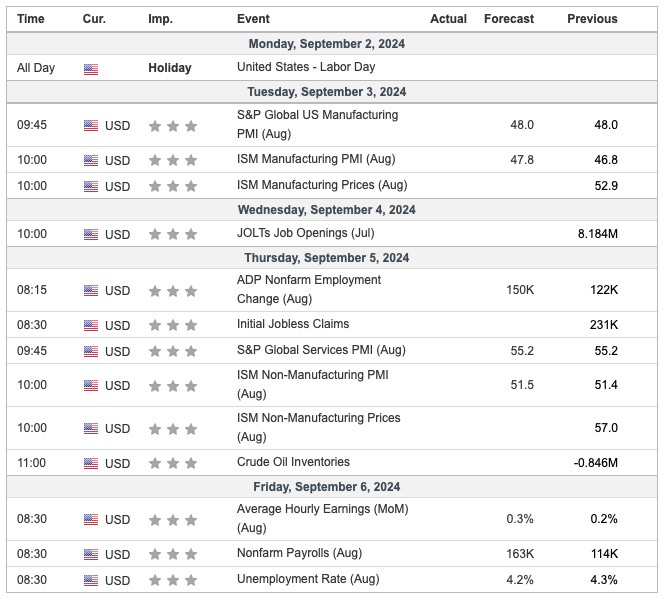Click the Imp. column header
The width and height of the screenshot is (664, 599).
point(160,19)
